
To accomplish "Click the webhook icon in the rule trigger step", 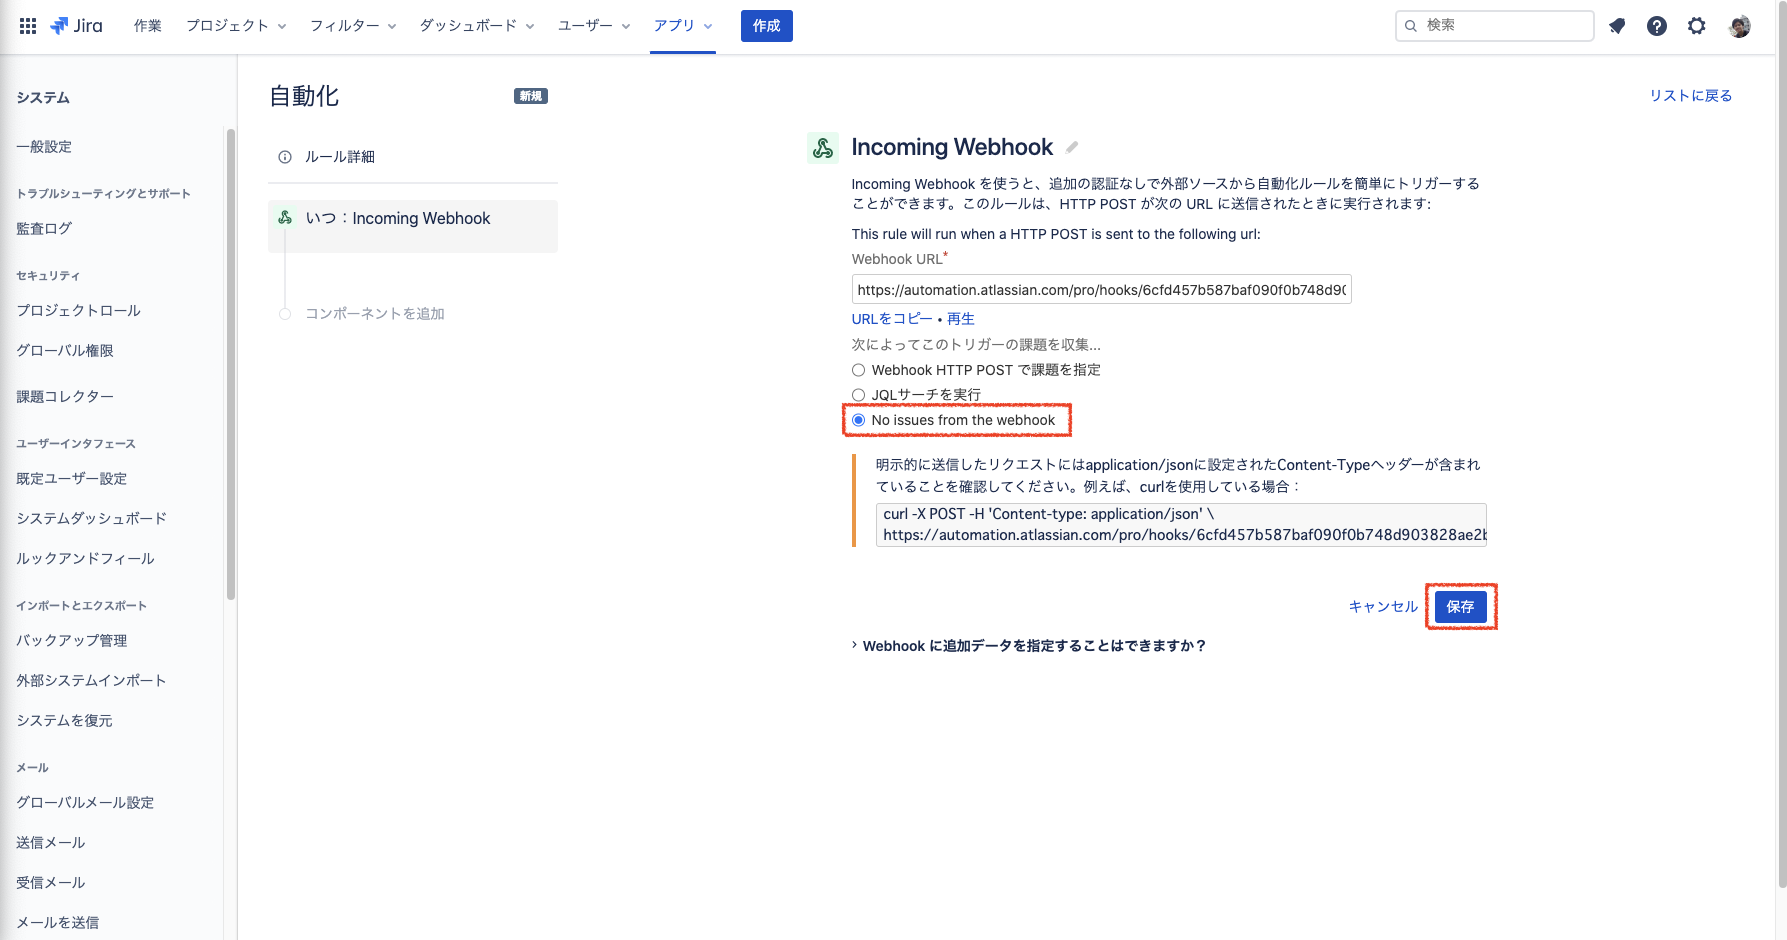I will (x=285, y=218).
